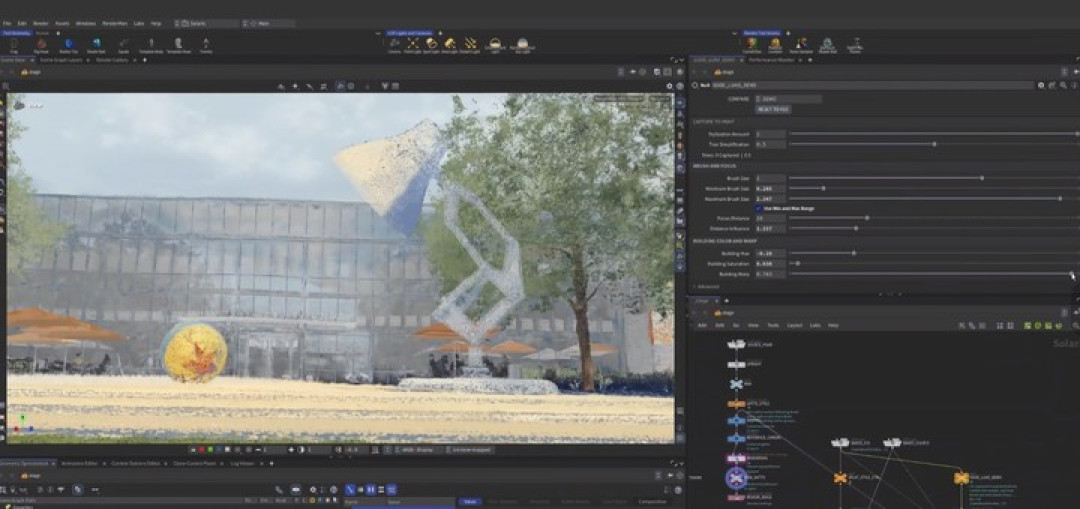The image size is (1080, 509).
Task: Uncheck Use Min and Max Range checkbox
Action: click(x=759, y=208)
